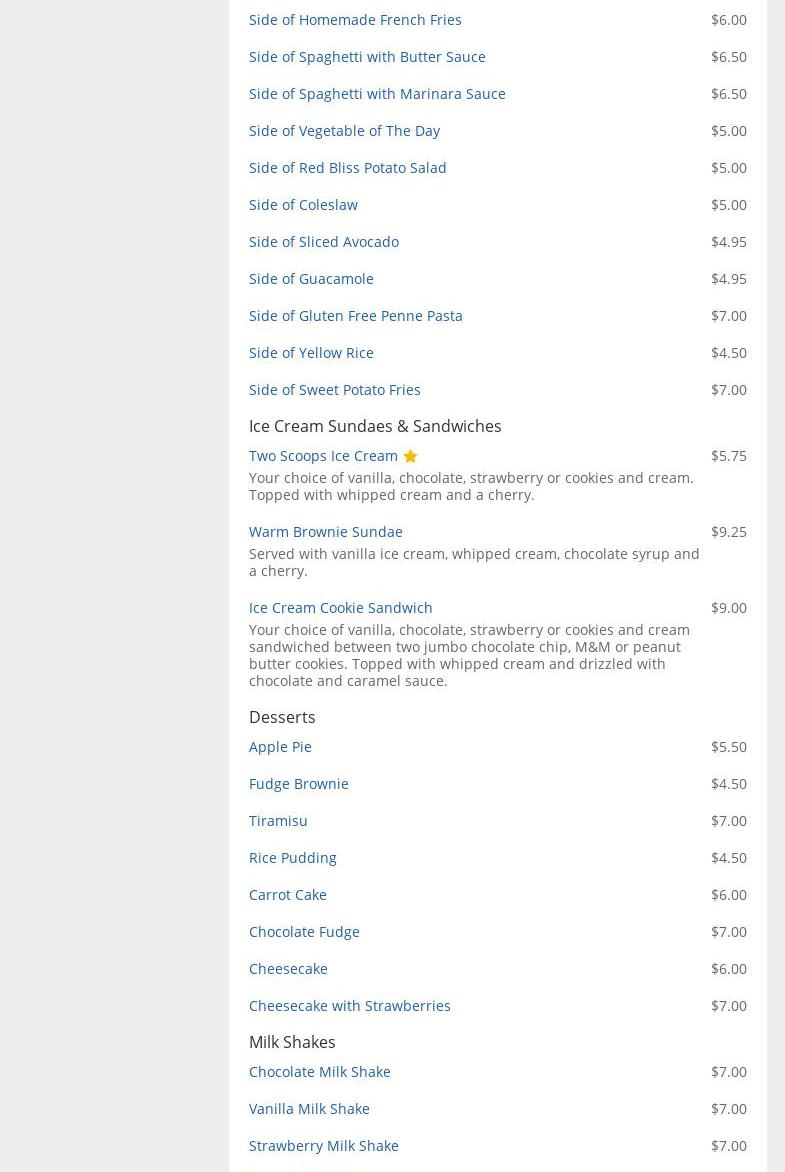Choose Side of Sweet Potato Fries
Screen dimensions: 785x1172
[x=334, y=390]
